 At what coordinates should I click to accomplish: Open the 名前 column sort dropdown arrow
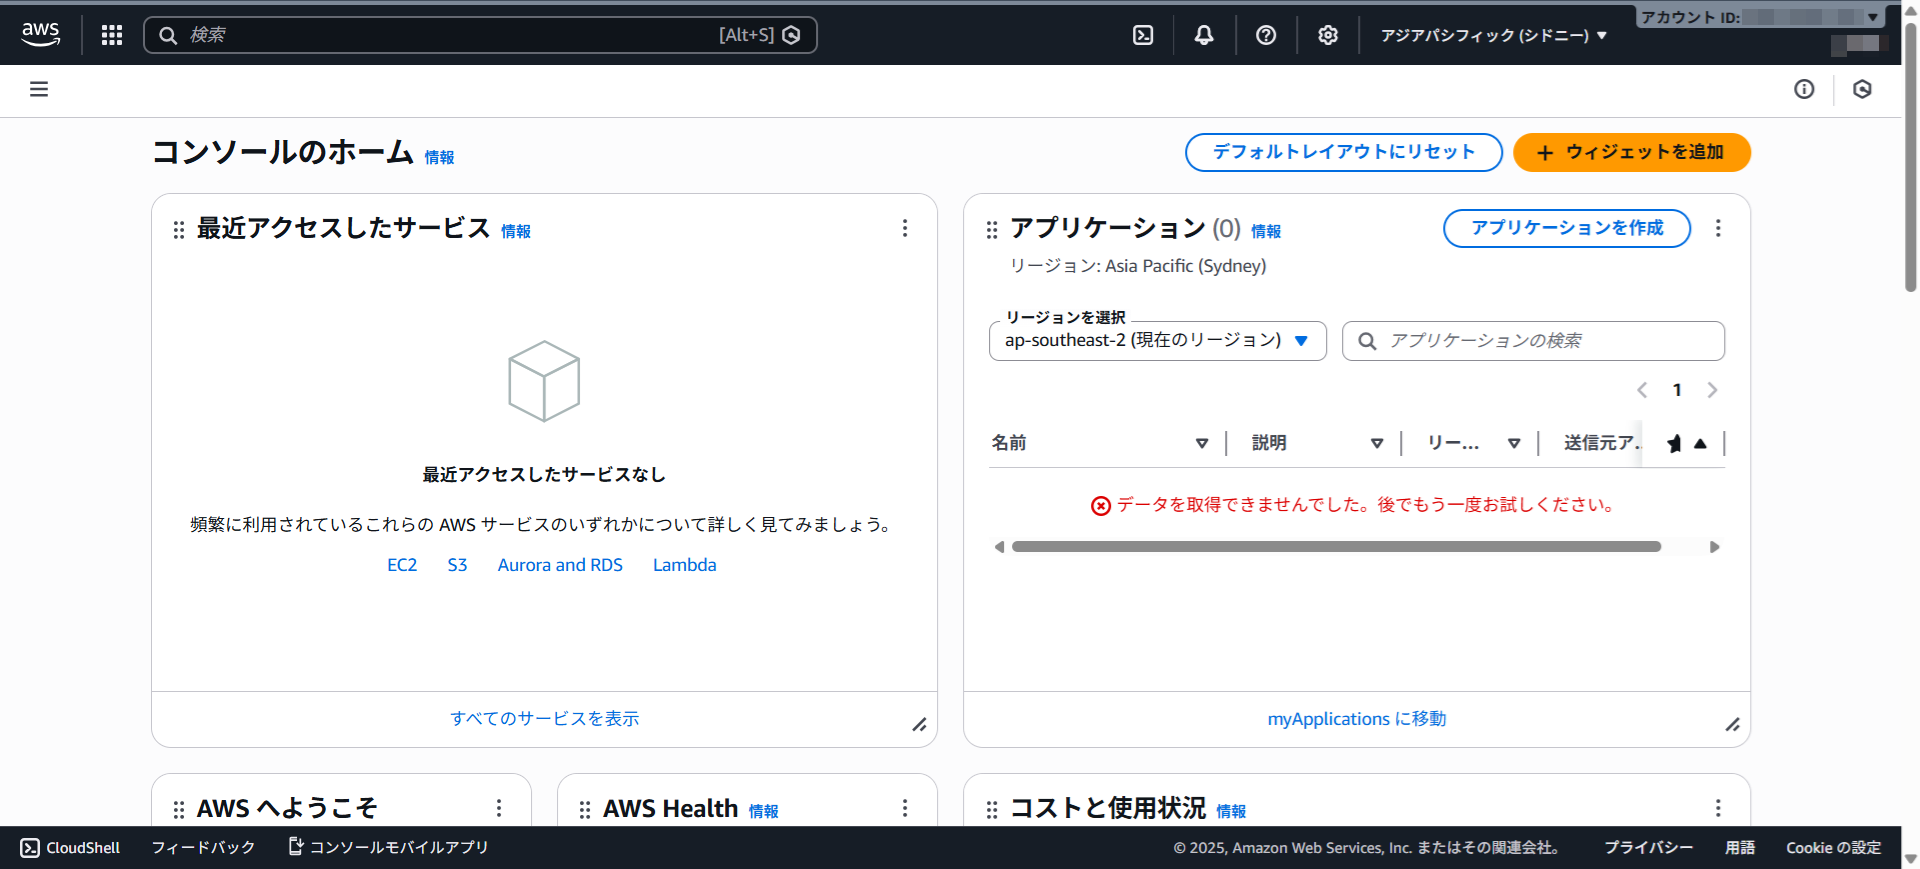coord(1202,443)
